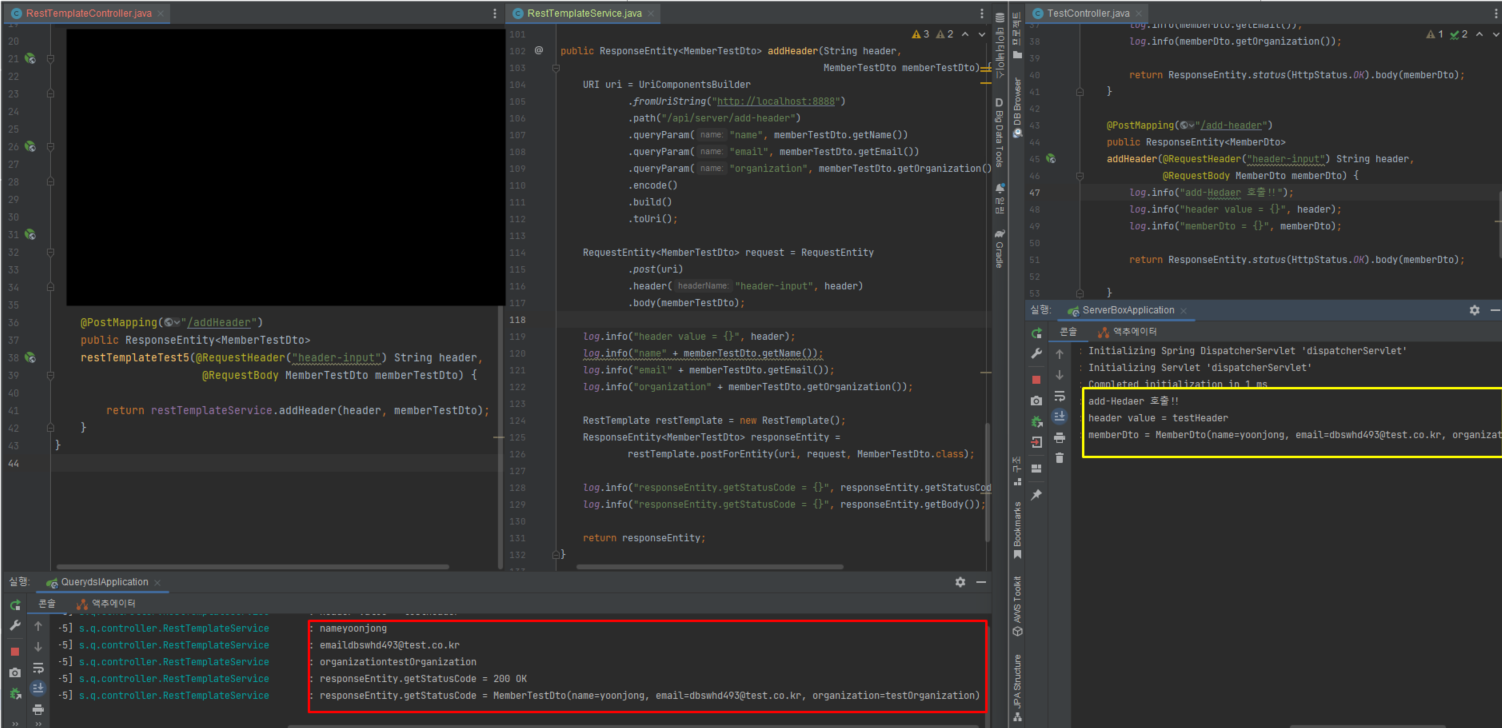Print the QuerydslApplication console output

[38, 709]
